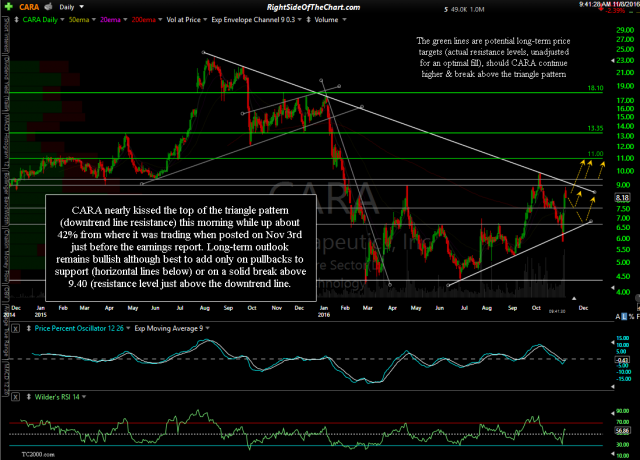The height and width of the screenshot is (460, 640).
Task: Click the white triangle marker above Dec
Action: (574, 298)
